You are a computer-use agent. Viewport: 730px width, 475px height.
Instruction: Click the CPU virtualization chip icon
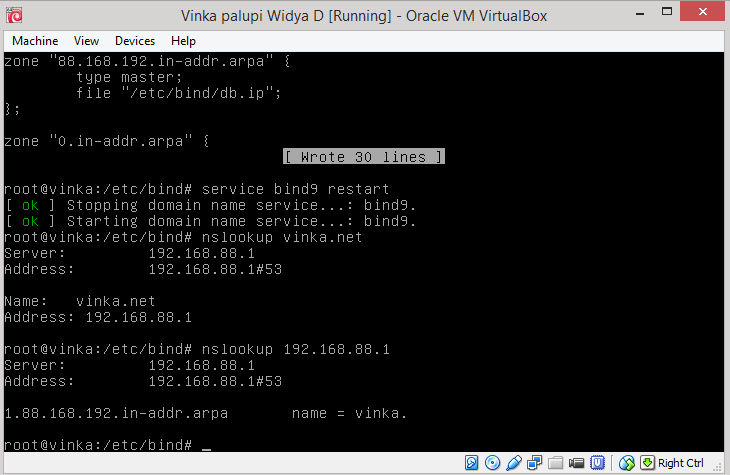coord(597,463)
